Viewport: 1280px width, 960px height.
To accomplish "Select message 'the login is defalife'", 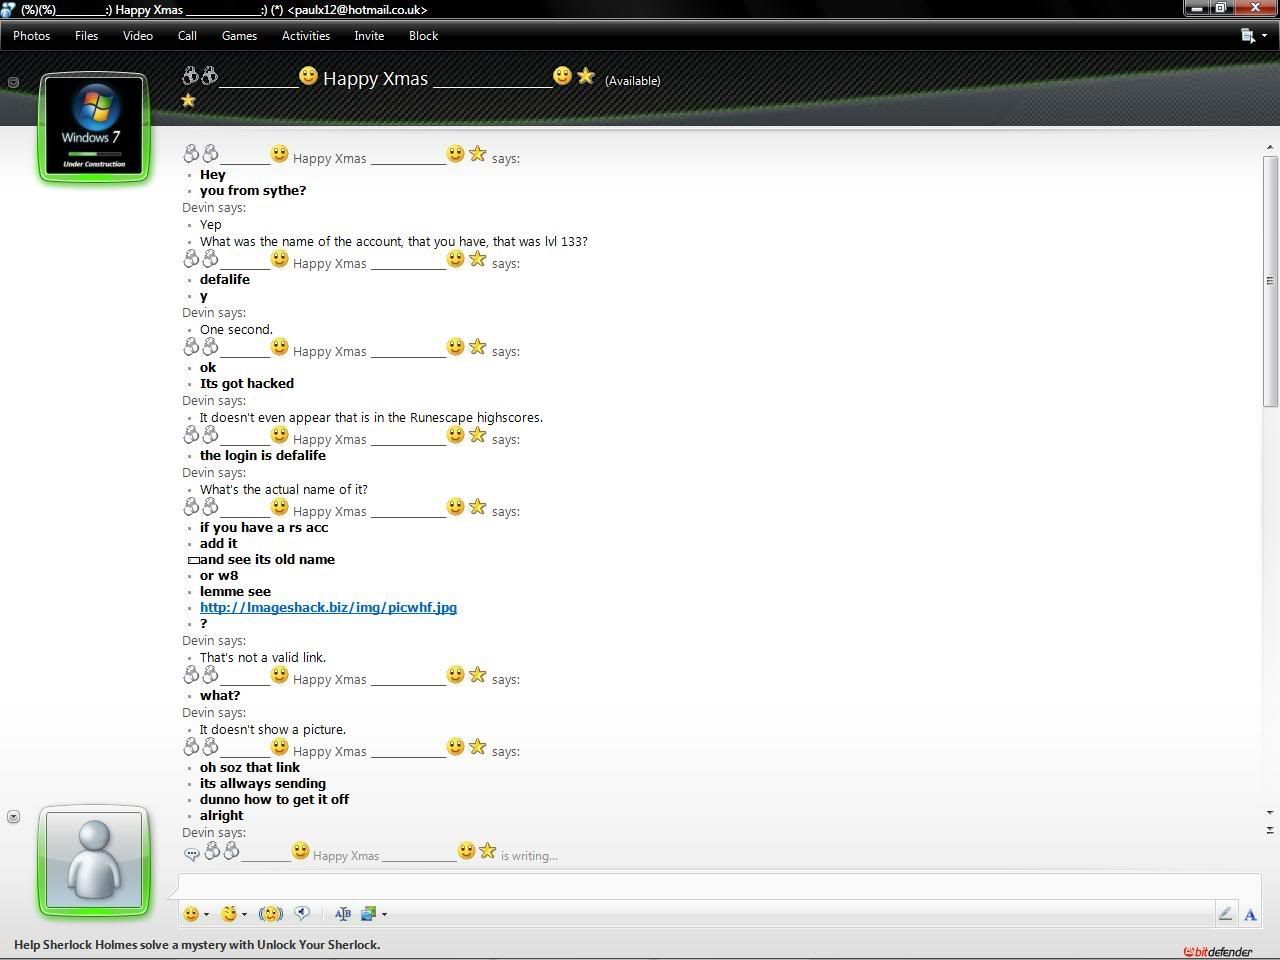I will [263, 455].
